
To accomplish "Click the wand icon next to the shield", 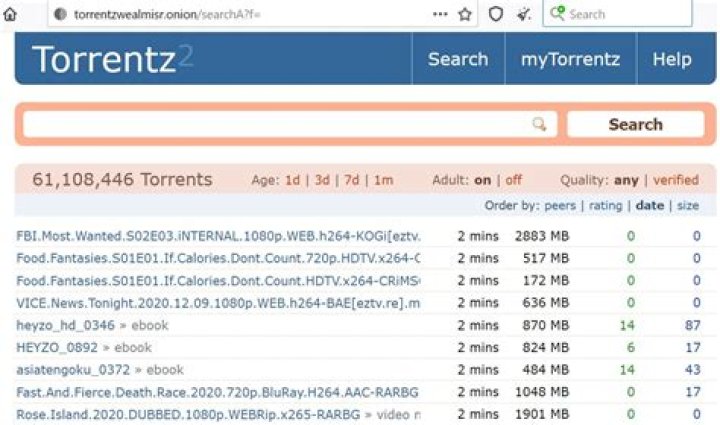I will (x=524, y=14).
